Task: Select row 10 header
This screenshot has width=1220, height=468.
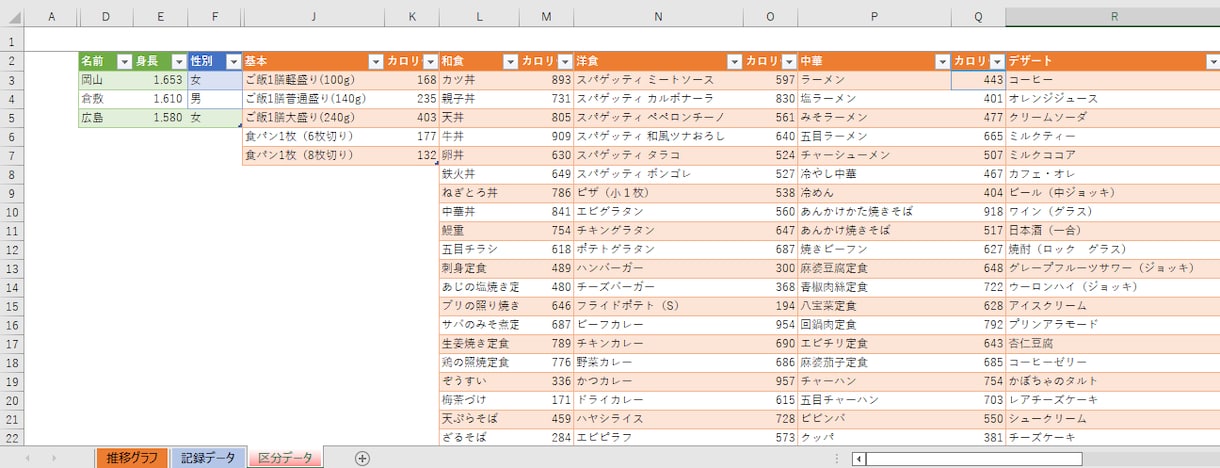Action: click(11, 211)
